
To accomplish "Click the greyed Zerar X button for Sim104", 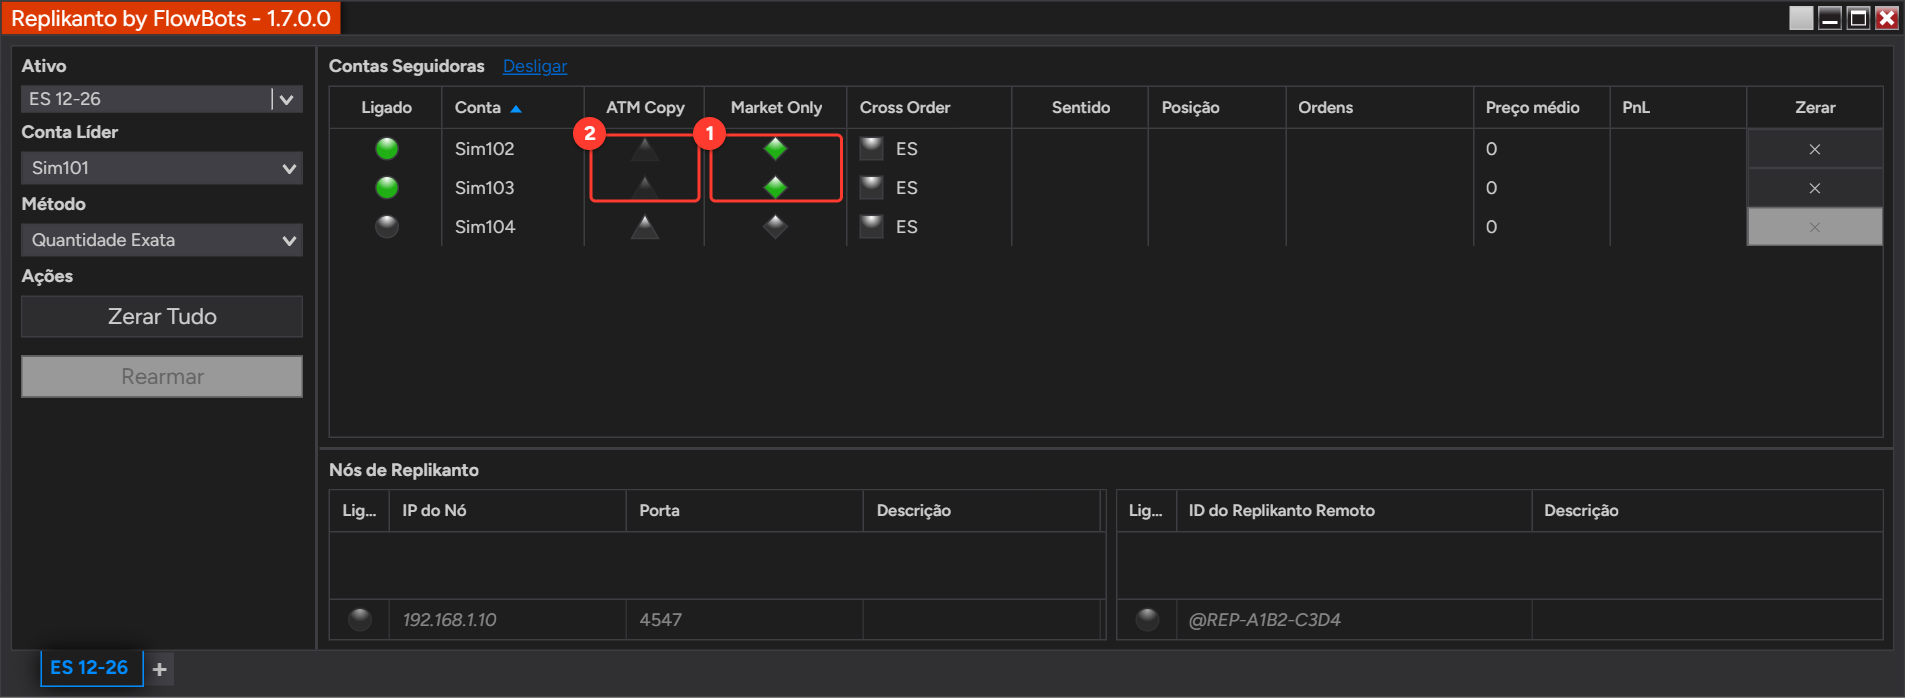I will pos(1814,227).
